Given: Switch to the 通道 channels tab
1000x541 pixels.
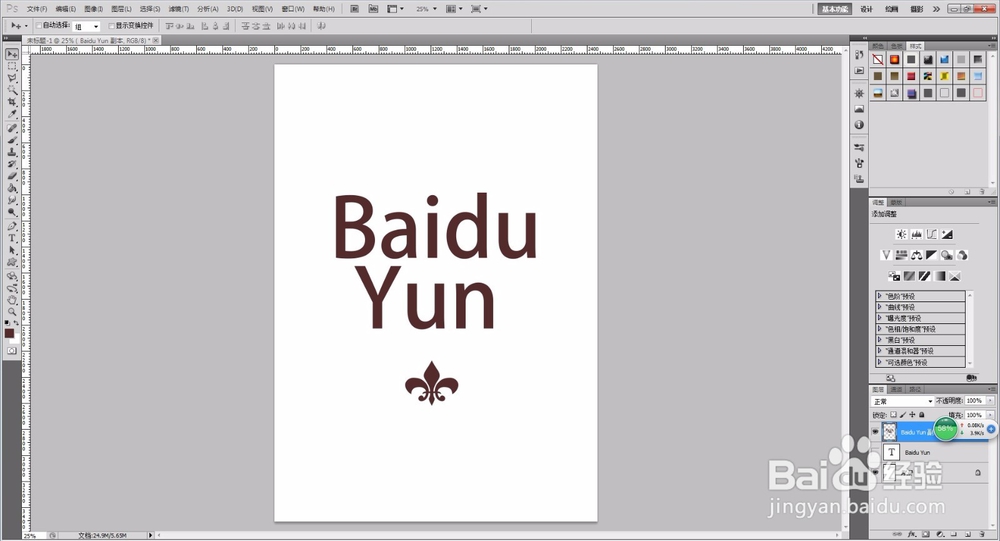Looking at the screenshot, I should 897,389.
